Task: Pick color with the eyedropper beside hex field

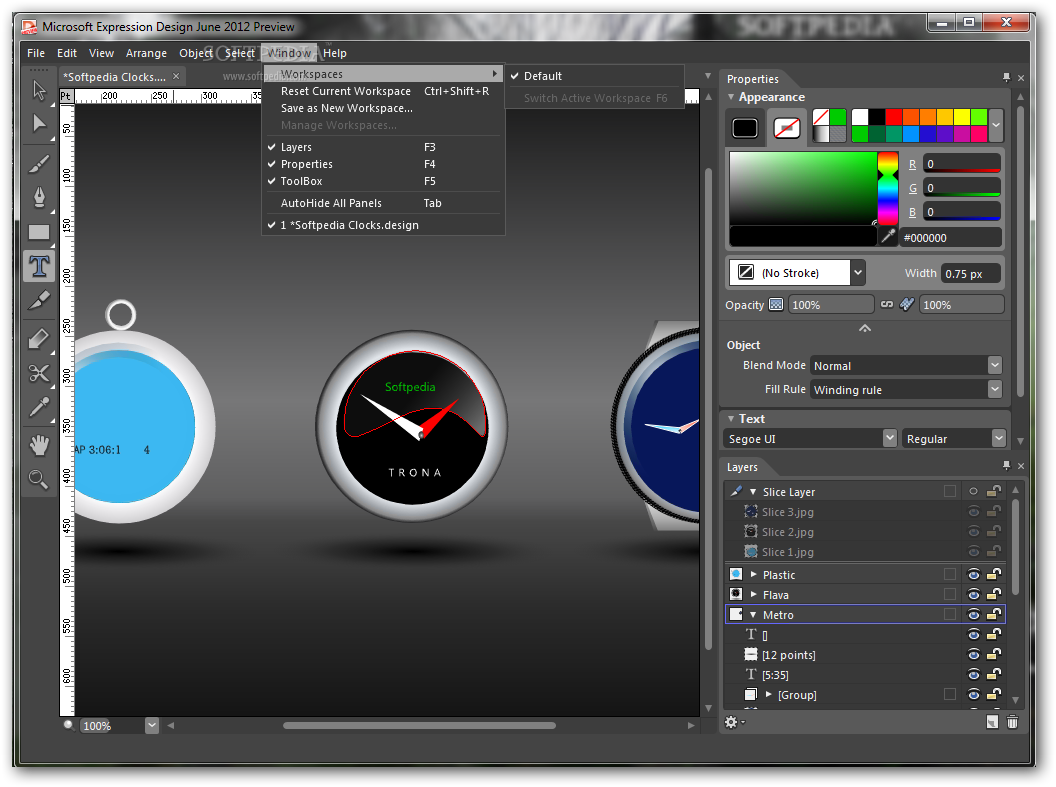Action: pos(888,236)
